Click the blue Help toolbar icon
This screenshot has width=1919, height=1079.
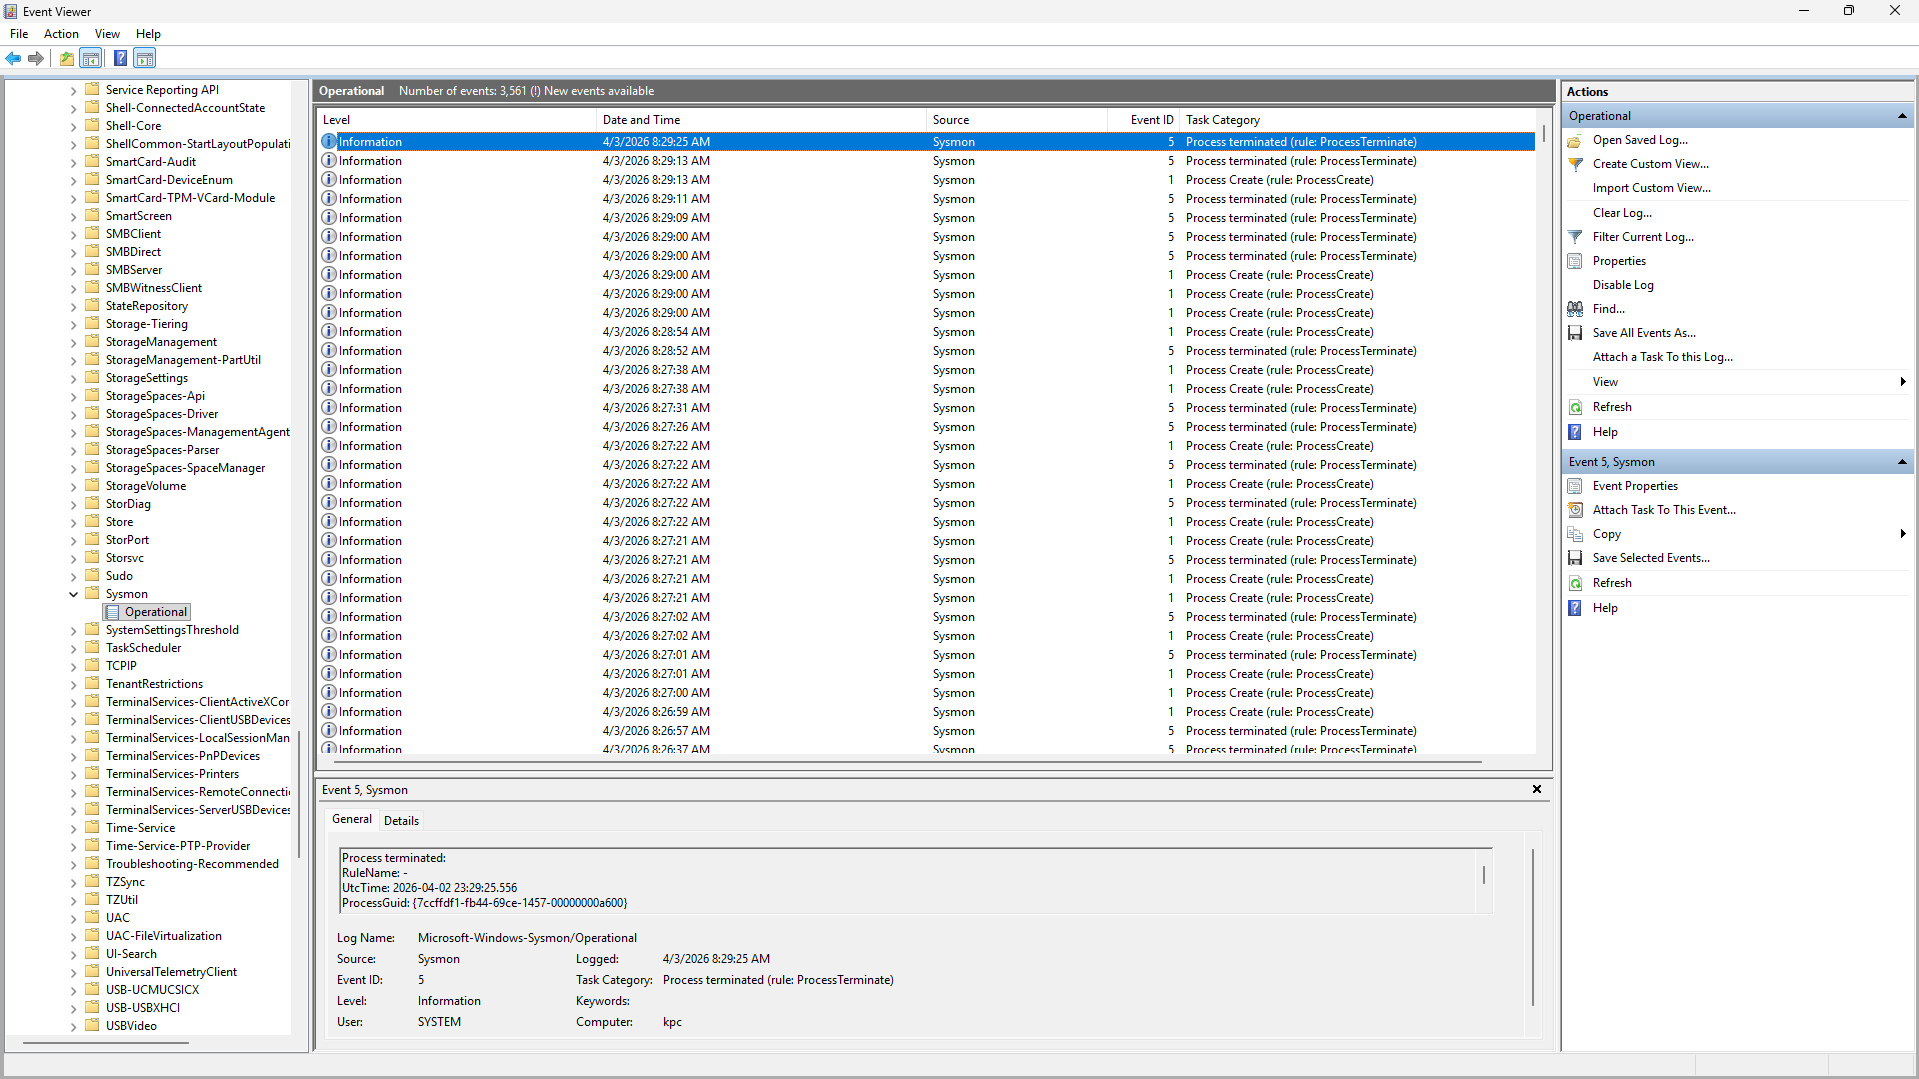tap(120, 58)
